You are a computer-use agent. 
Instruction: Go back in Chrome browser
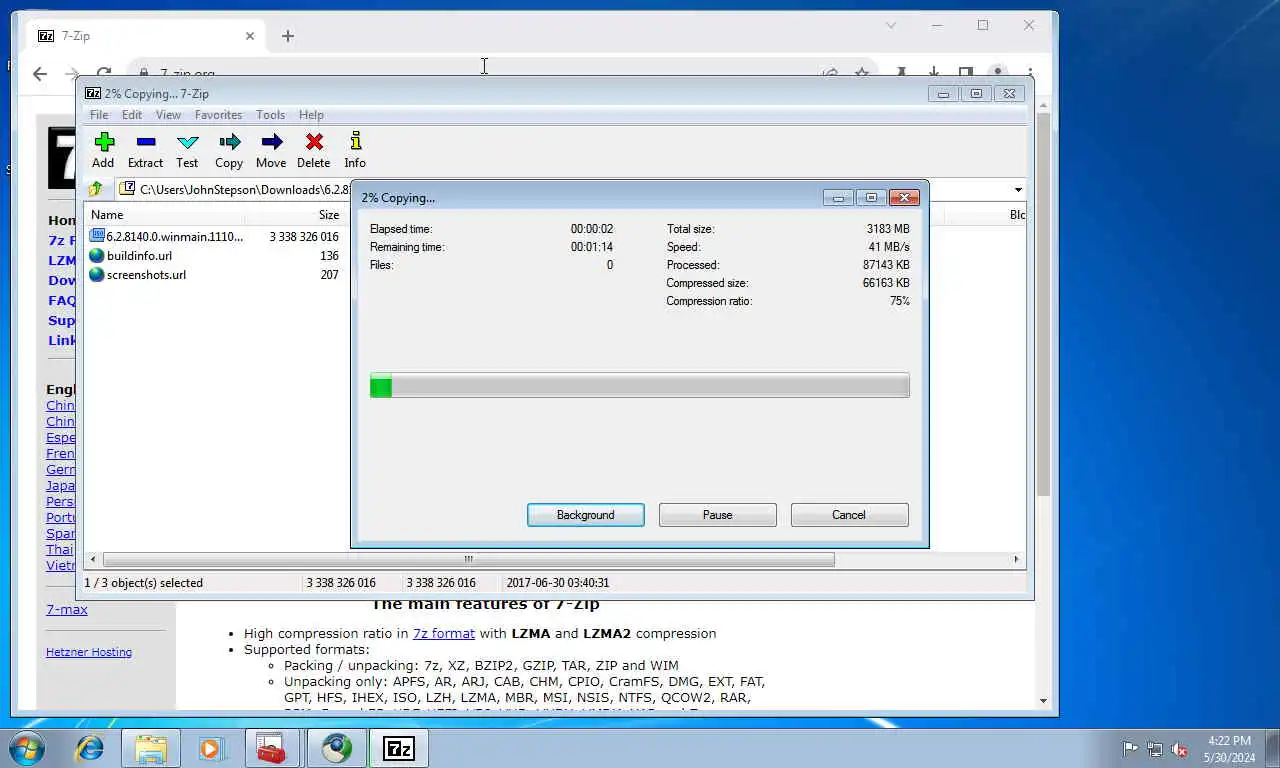[40, 73]
